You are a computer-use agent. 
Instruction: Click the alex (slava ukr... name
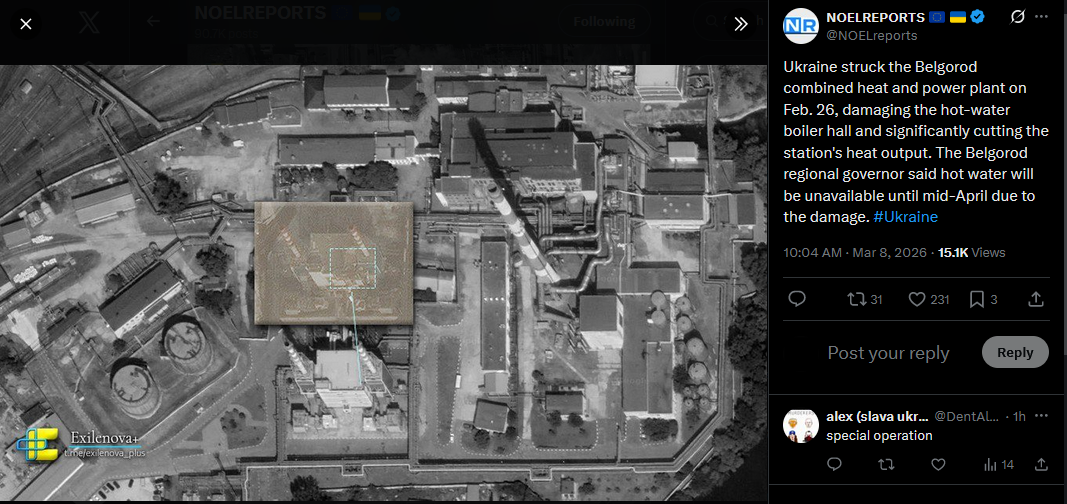[876, 416]
